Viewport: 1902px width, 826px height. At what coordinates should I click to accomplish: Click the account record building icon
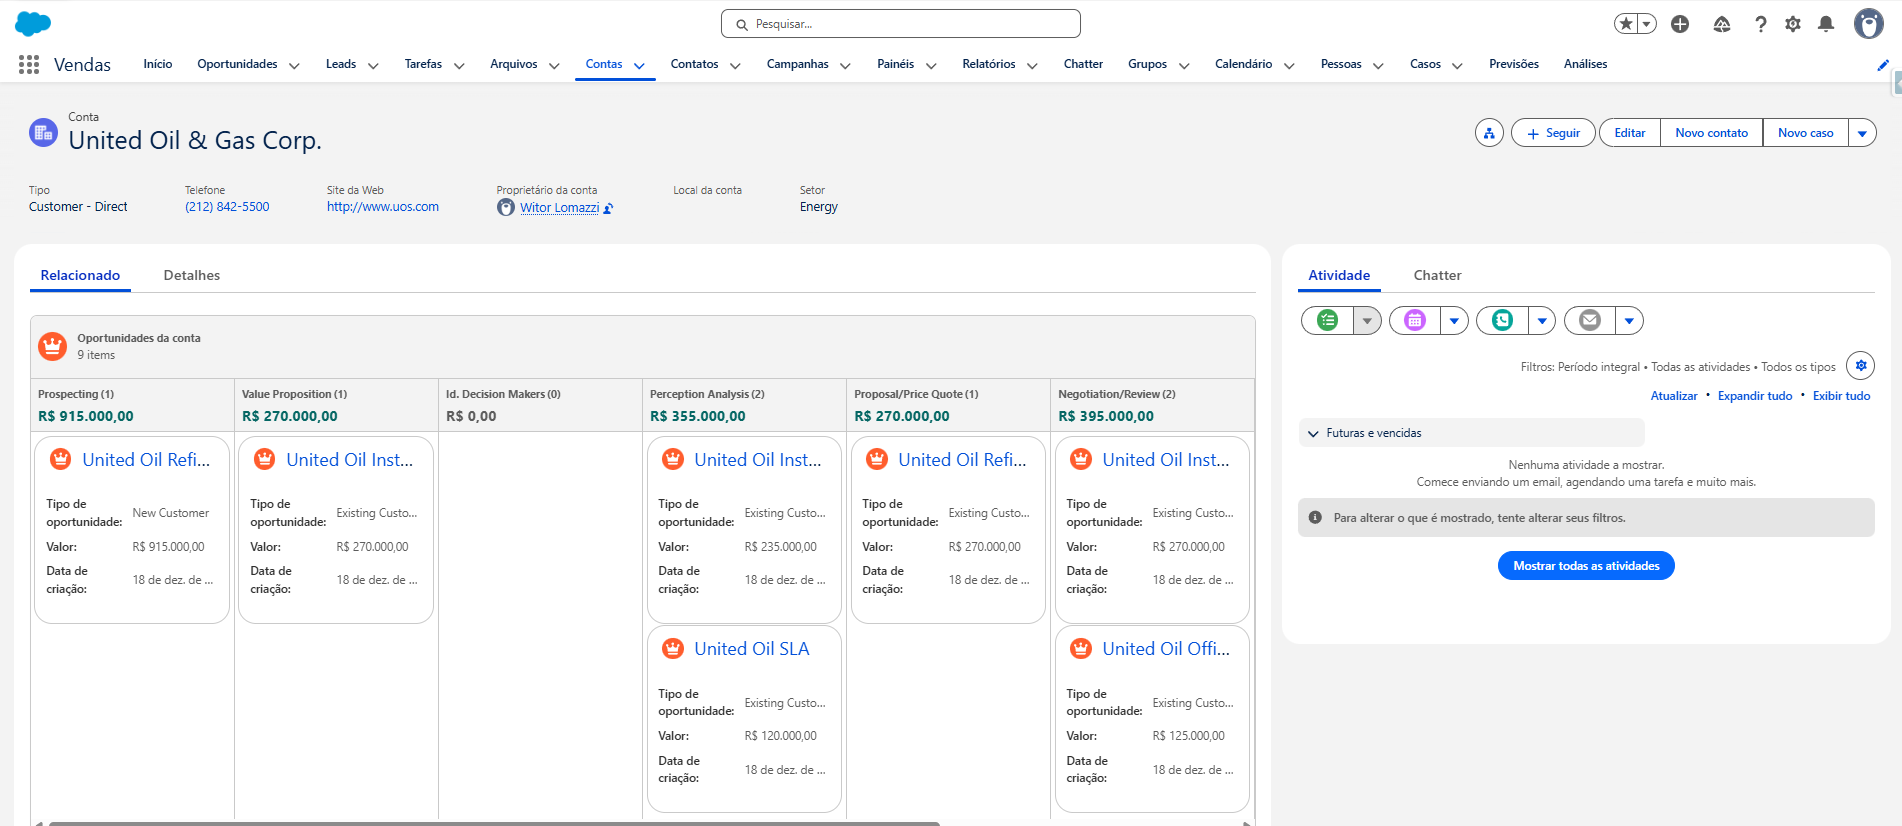pyautogui.click(x=43, y=132)
